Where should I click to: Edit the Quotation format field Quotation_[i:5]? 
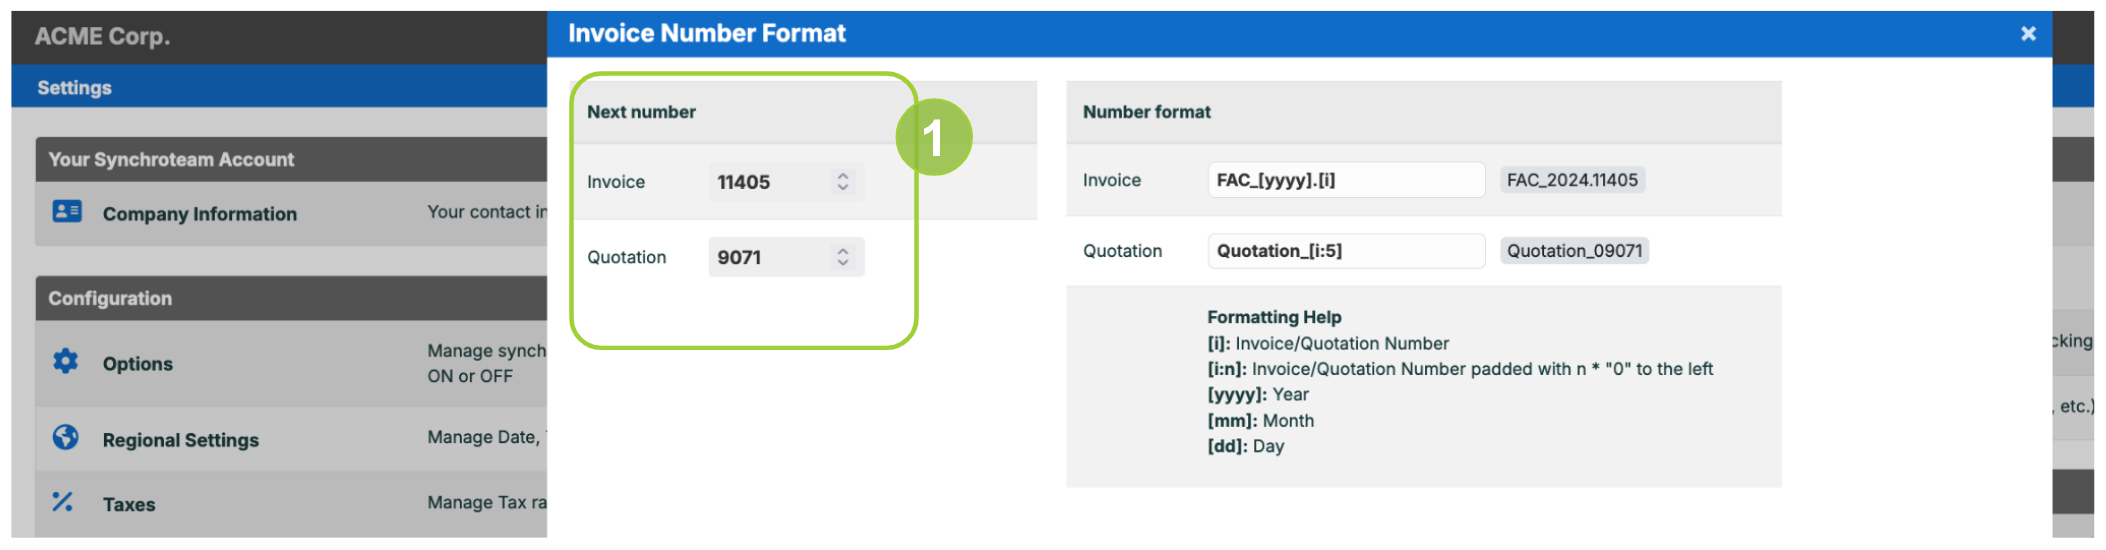[x=1346, y=251]
